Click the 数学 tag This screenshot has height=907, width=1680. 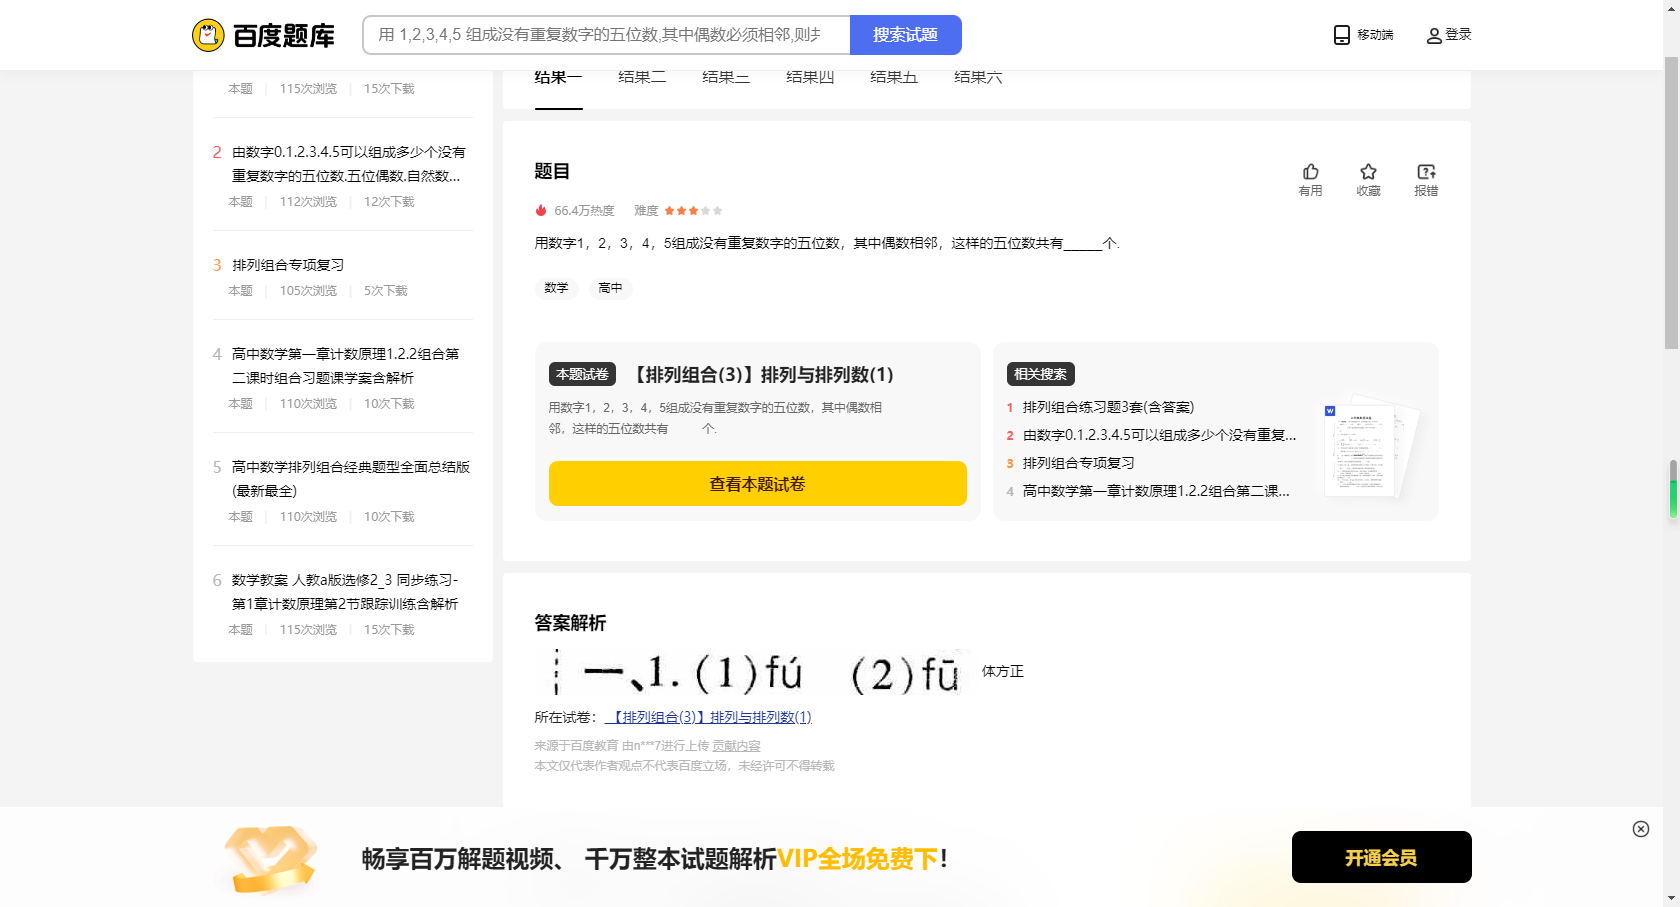pyautogui.click(x=556, y=288)
